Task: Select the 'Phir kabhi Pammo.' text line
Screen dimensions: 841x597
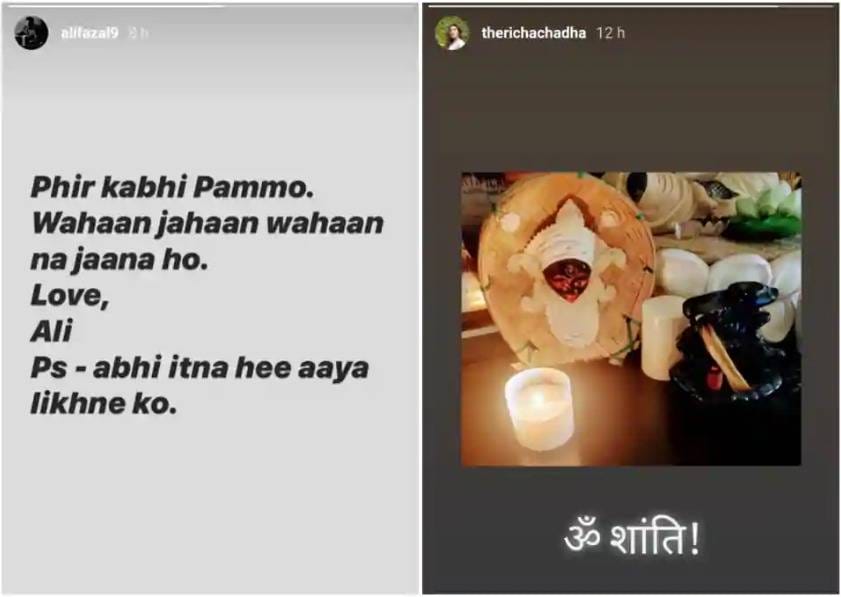Action: (x=172, y=187)
